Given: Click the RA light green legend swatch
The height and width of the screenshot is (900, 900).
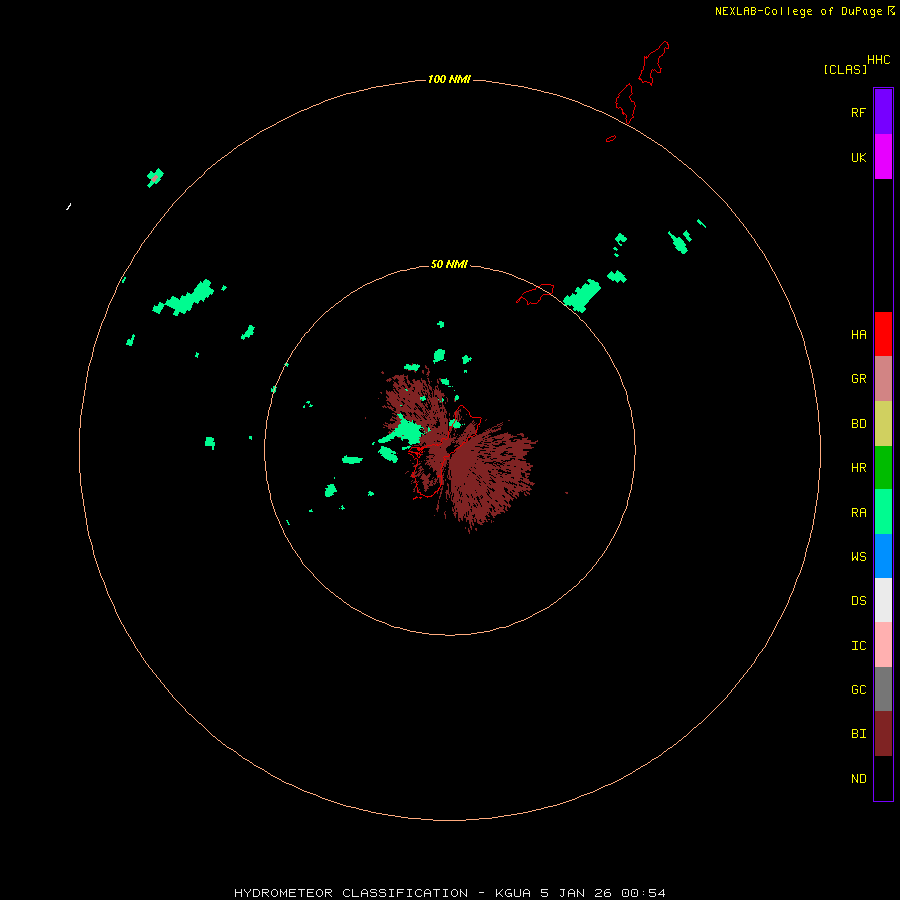Looking at the screenshot, I should (883, 512).
